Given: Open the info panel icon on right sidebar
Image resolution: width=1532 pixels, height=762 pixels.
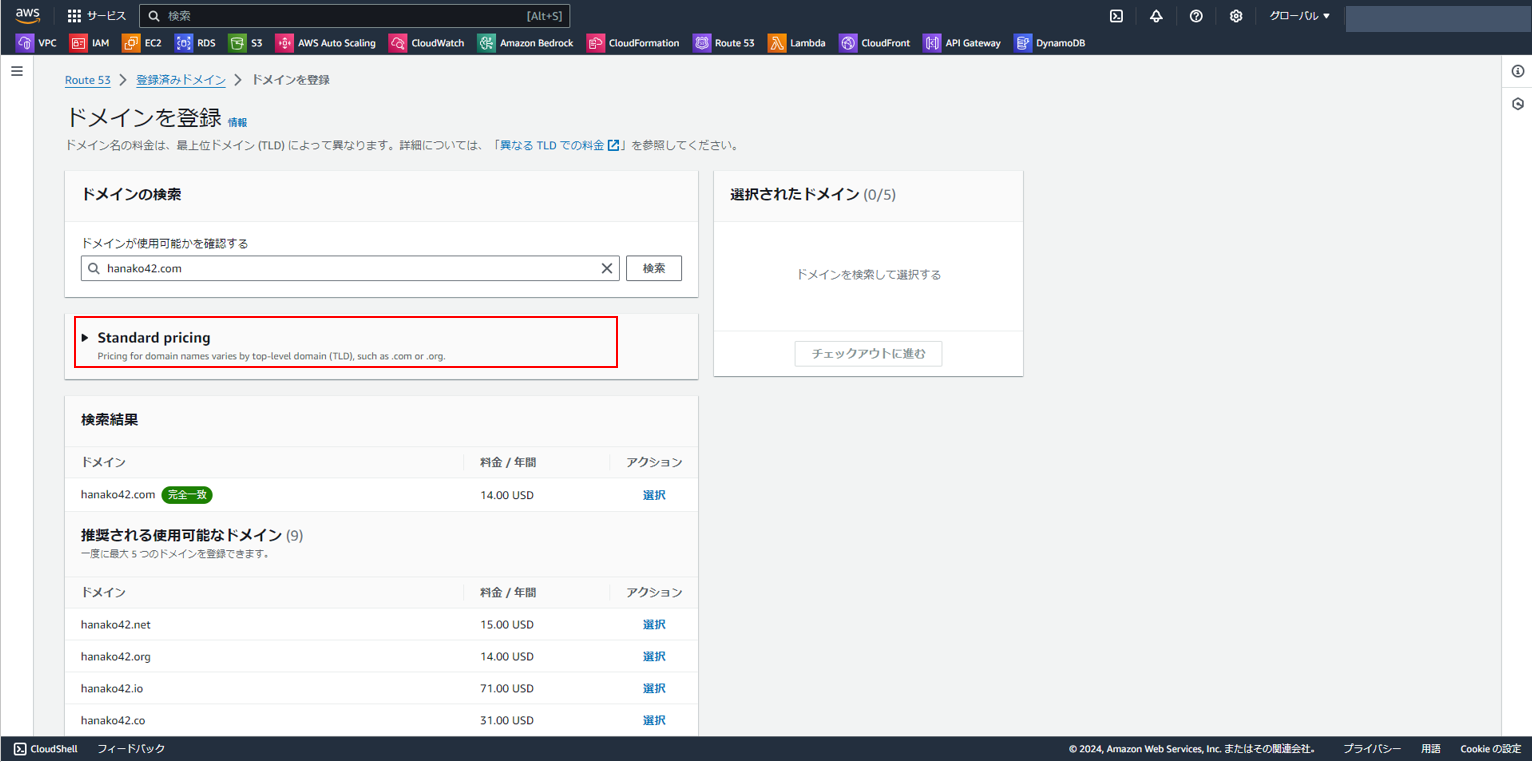Looking at the screenshot, I should pyautogui.click(x=1517, y=71).
